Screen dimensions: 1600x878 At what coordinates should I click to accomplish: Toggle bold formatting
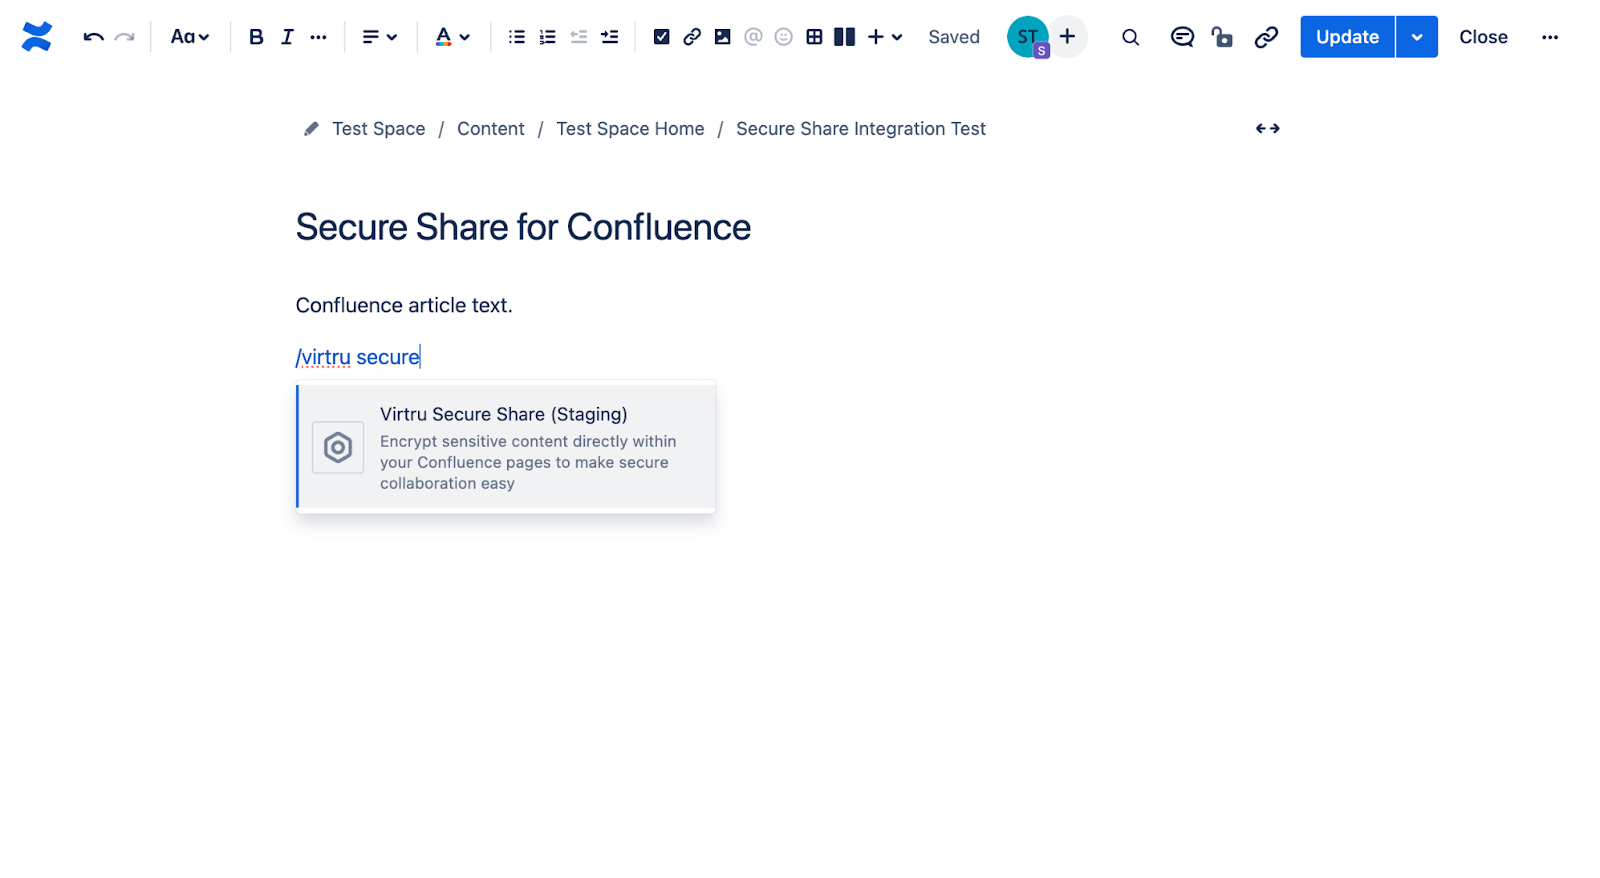[256, 37]
